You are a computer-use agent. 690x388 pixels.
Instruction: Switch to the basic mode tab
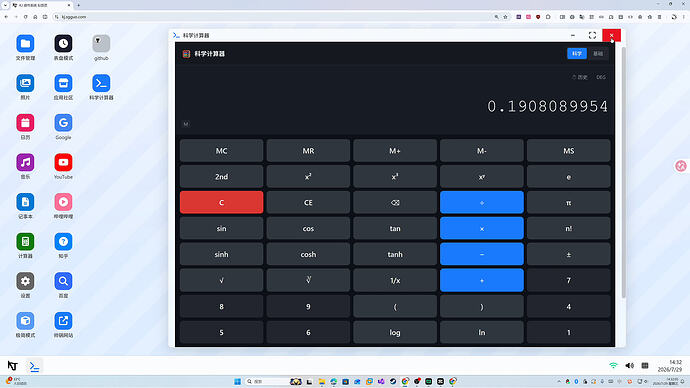click(598, 54)
